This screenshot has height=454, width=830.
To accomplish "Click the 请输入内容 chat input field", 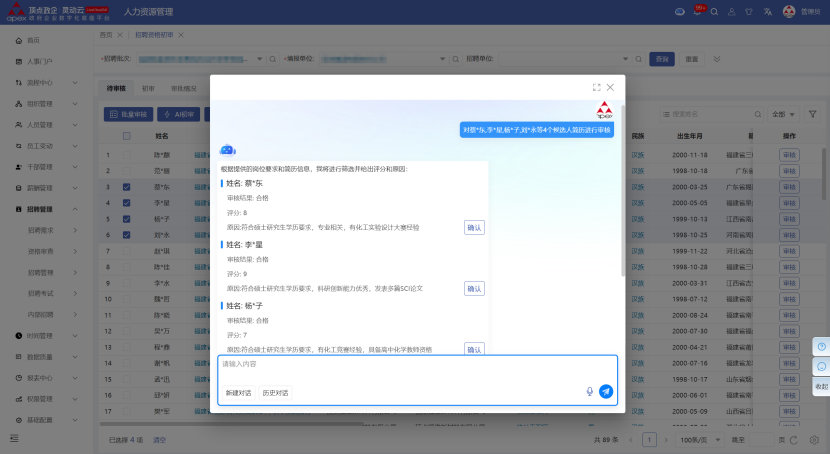I will [400, 365].
